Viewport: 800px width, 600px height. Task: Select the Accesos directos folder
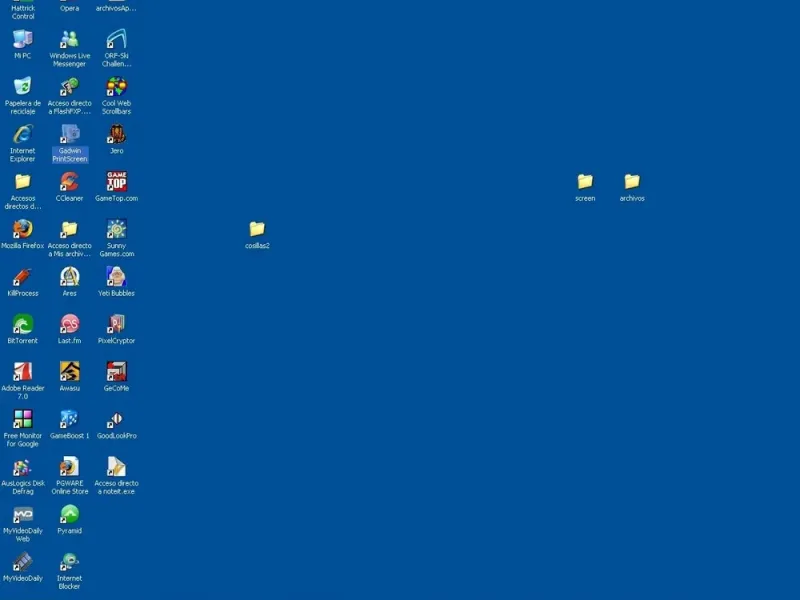point(22,182)
